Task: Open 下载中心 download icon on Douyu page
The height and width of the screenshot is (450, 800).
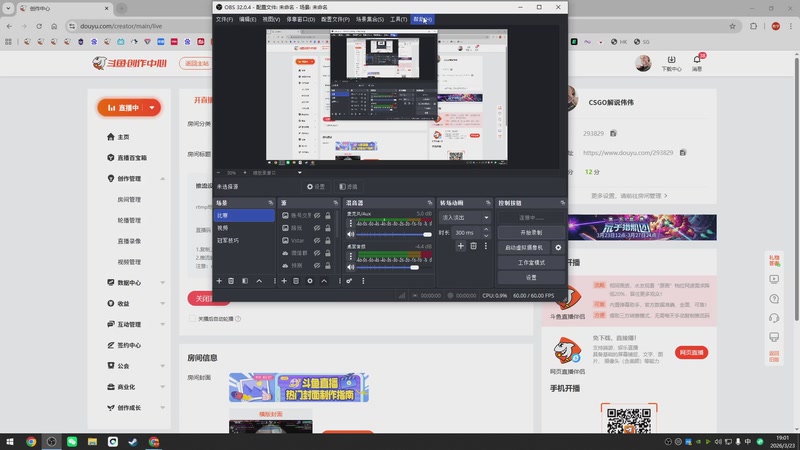Action: [x=671, y=63]
